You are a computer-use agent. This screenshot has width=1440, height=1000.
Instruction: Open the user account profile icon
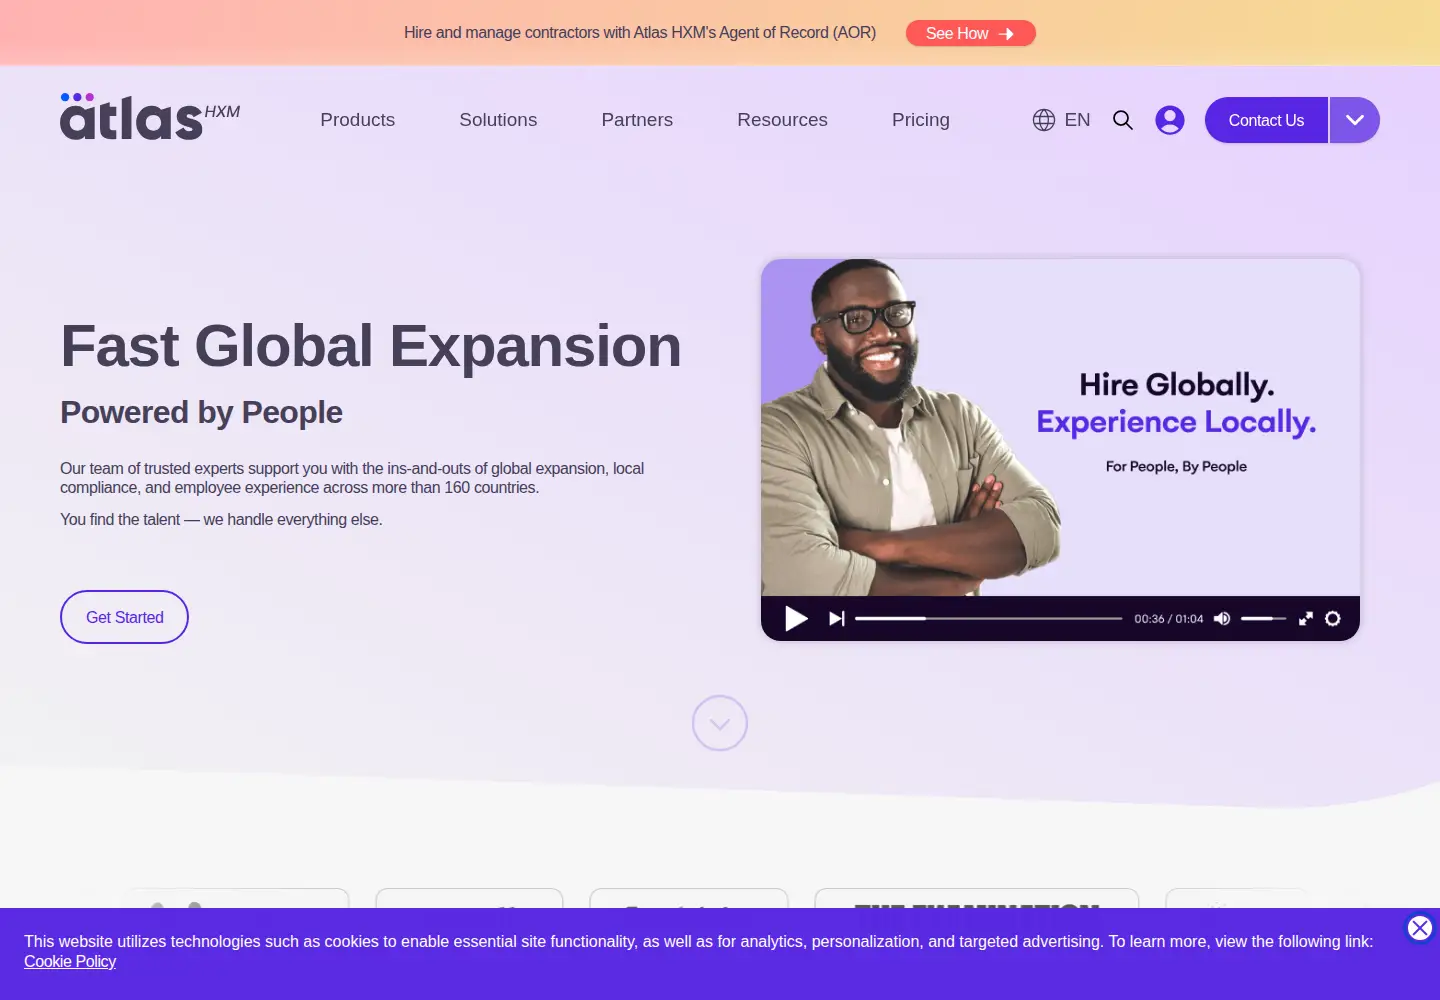[x=1170, y=120]
